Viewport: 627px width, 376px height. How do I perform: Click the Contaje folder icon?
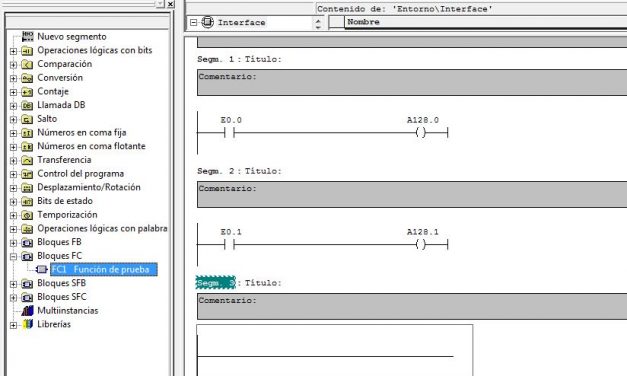[27, 92]
